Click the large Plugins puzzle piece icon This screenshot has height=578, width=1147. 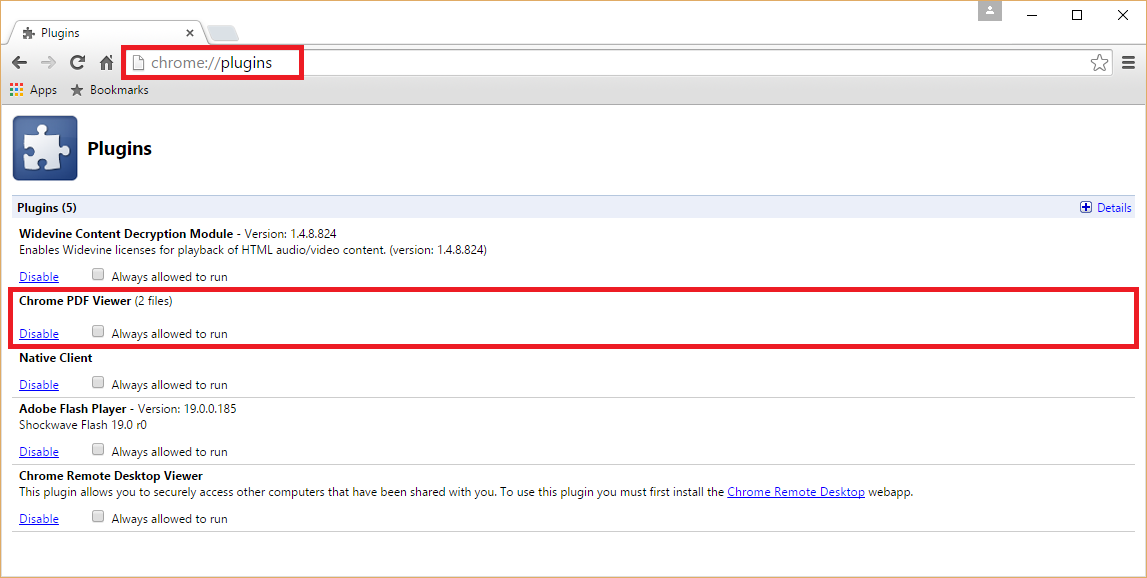point(45,148)
